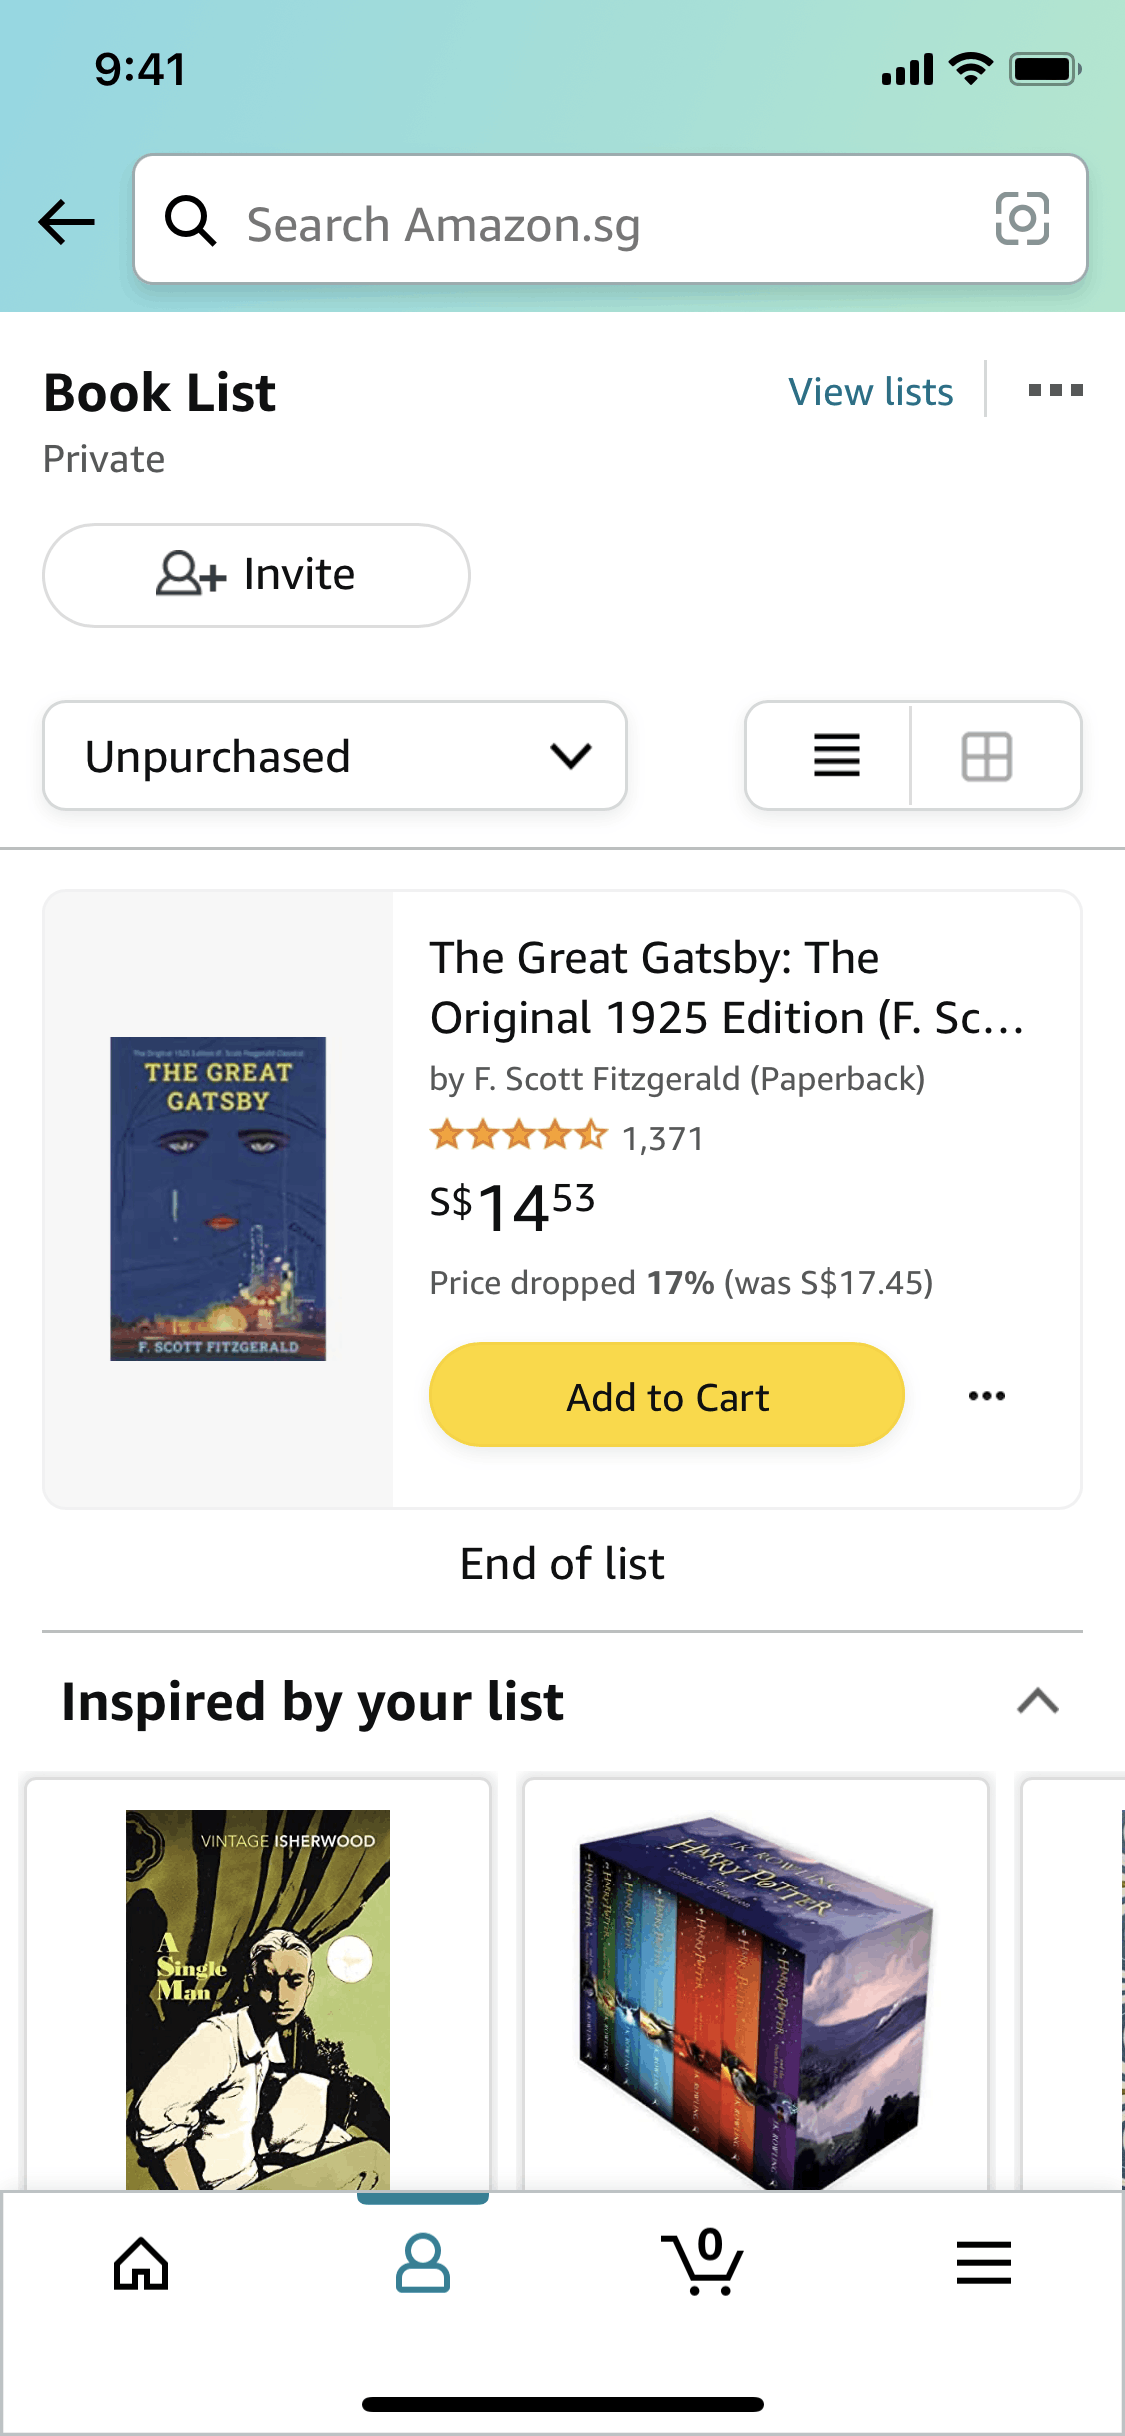
Task: Open Great Gatsby item options ellipsis
Action: 986,1396
